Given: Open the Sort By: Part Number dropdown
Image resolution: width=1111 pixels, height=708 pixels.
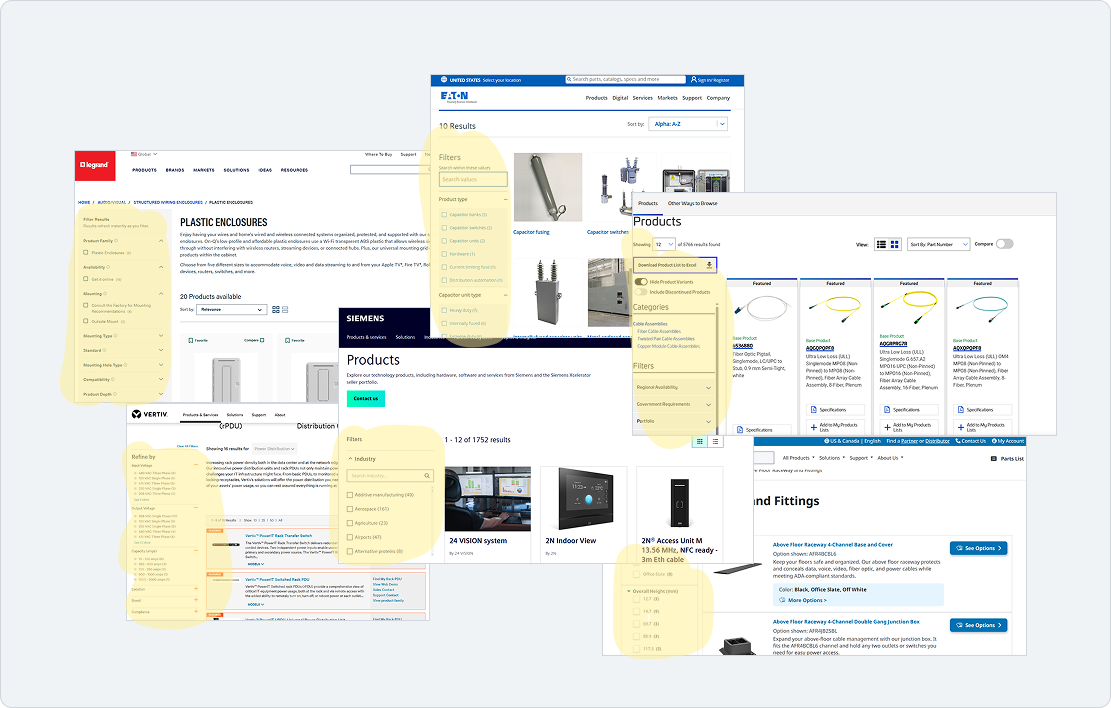Looking at the screenshot, I should click(x=938, y=244).
